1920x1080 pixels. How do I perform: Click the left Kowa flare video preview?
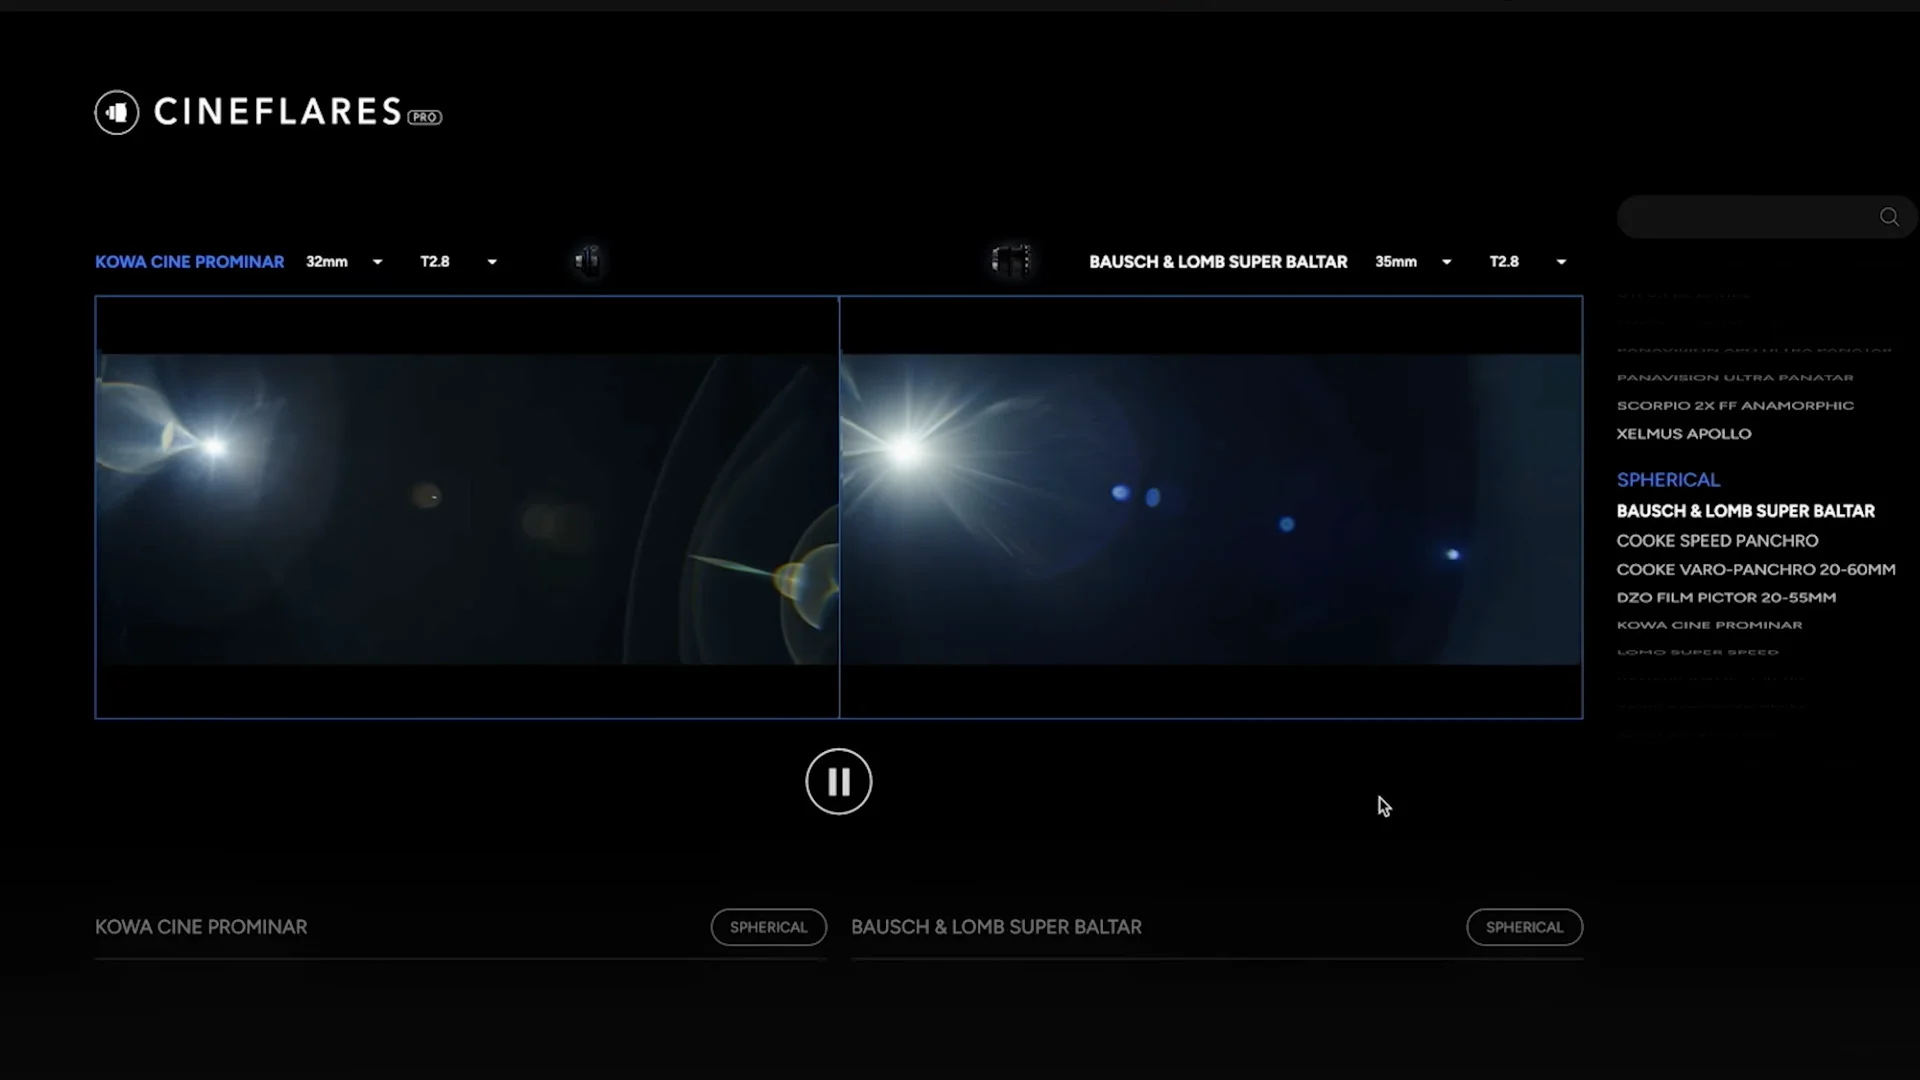(466, 505)
